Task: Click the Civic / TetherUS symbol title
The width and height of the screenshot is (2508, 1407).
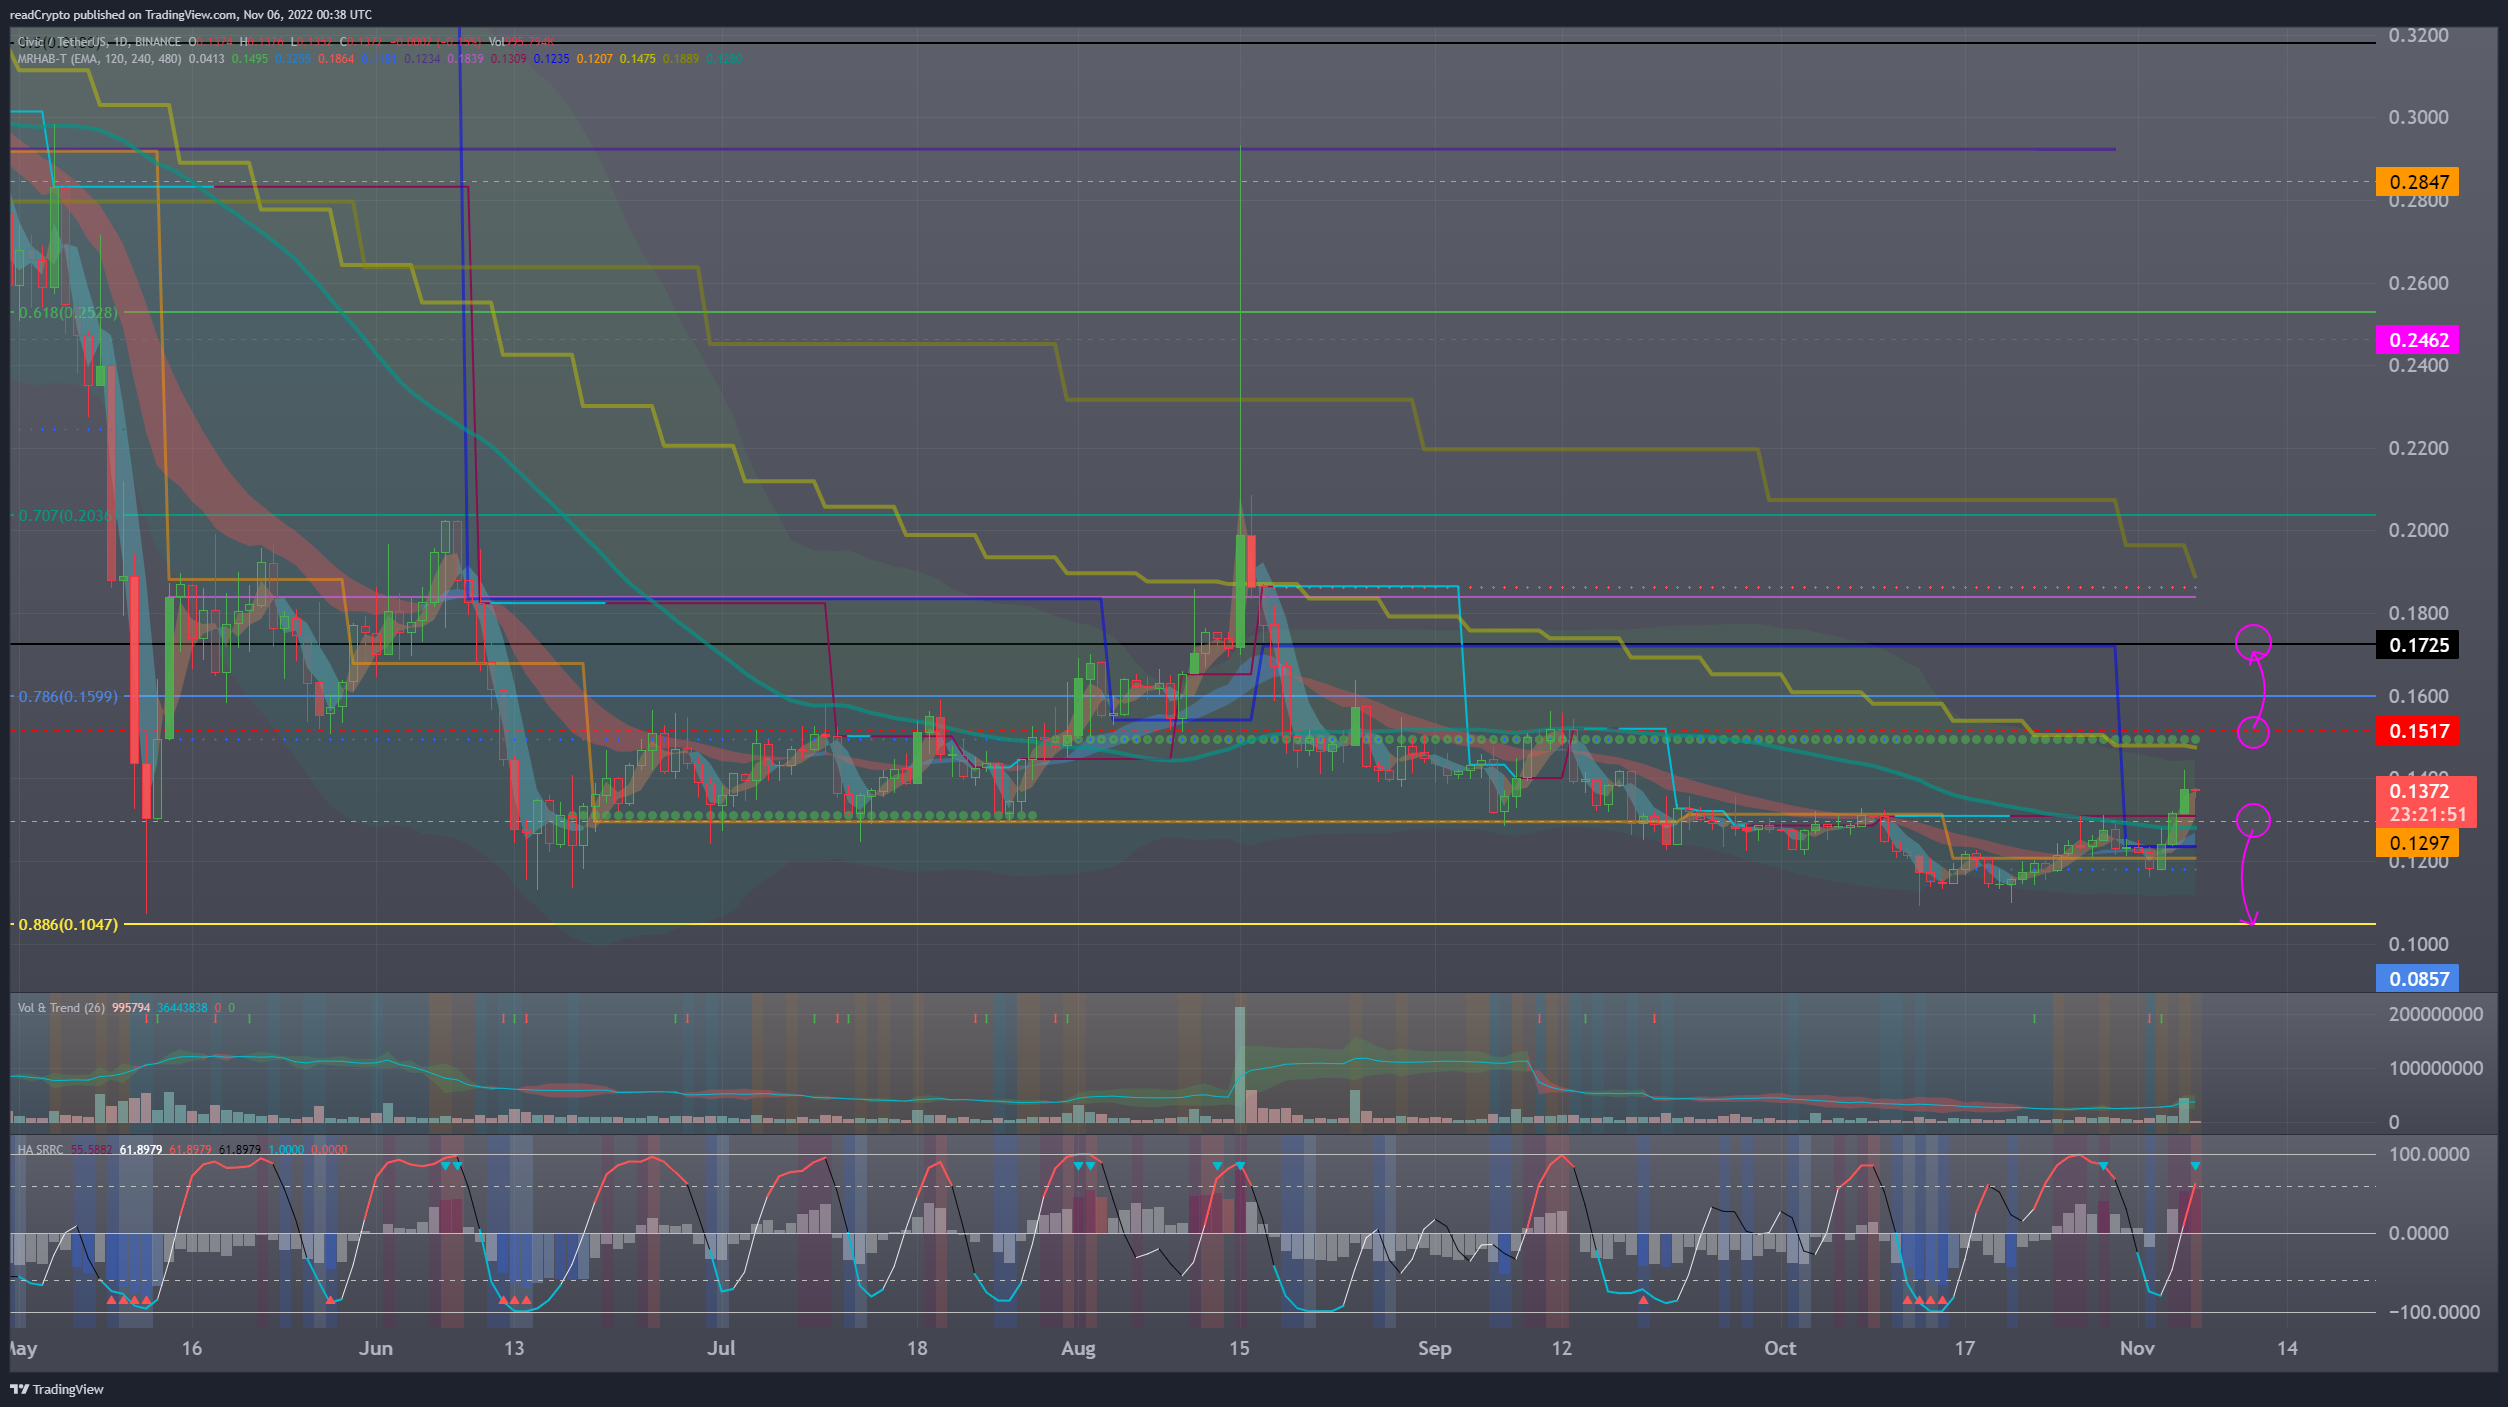Action: tap(61, 42)
